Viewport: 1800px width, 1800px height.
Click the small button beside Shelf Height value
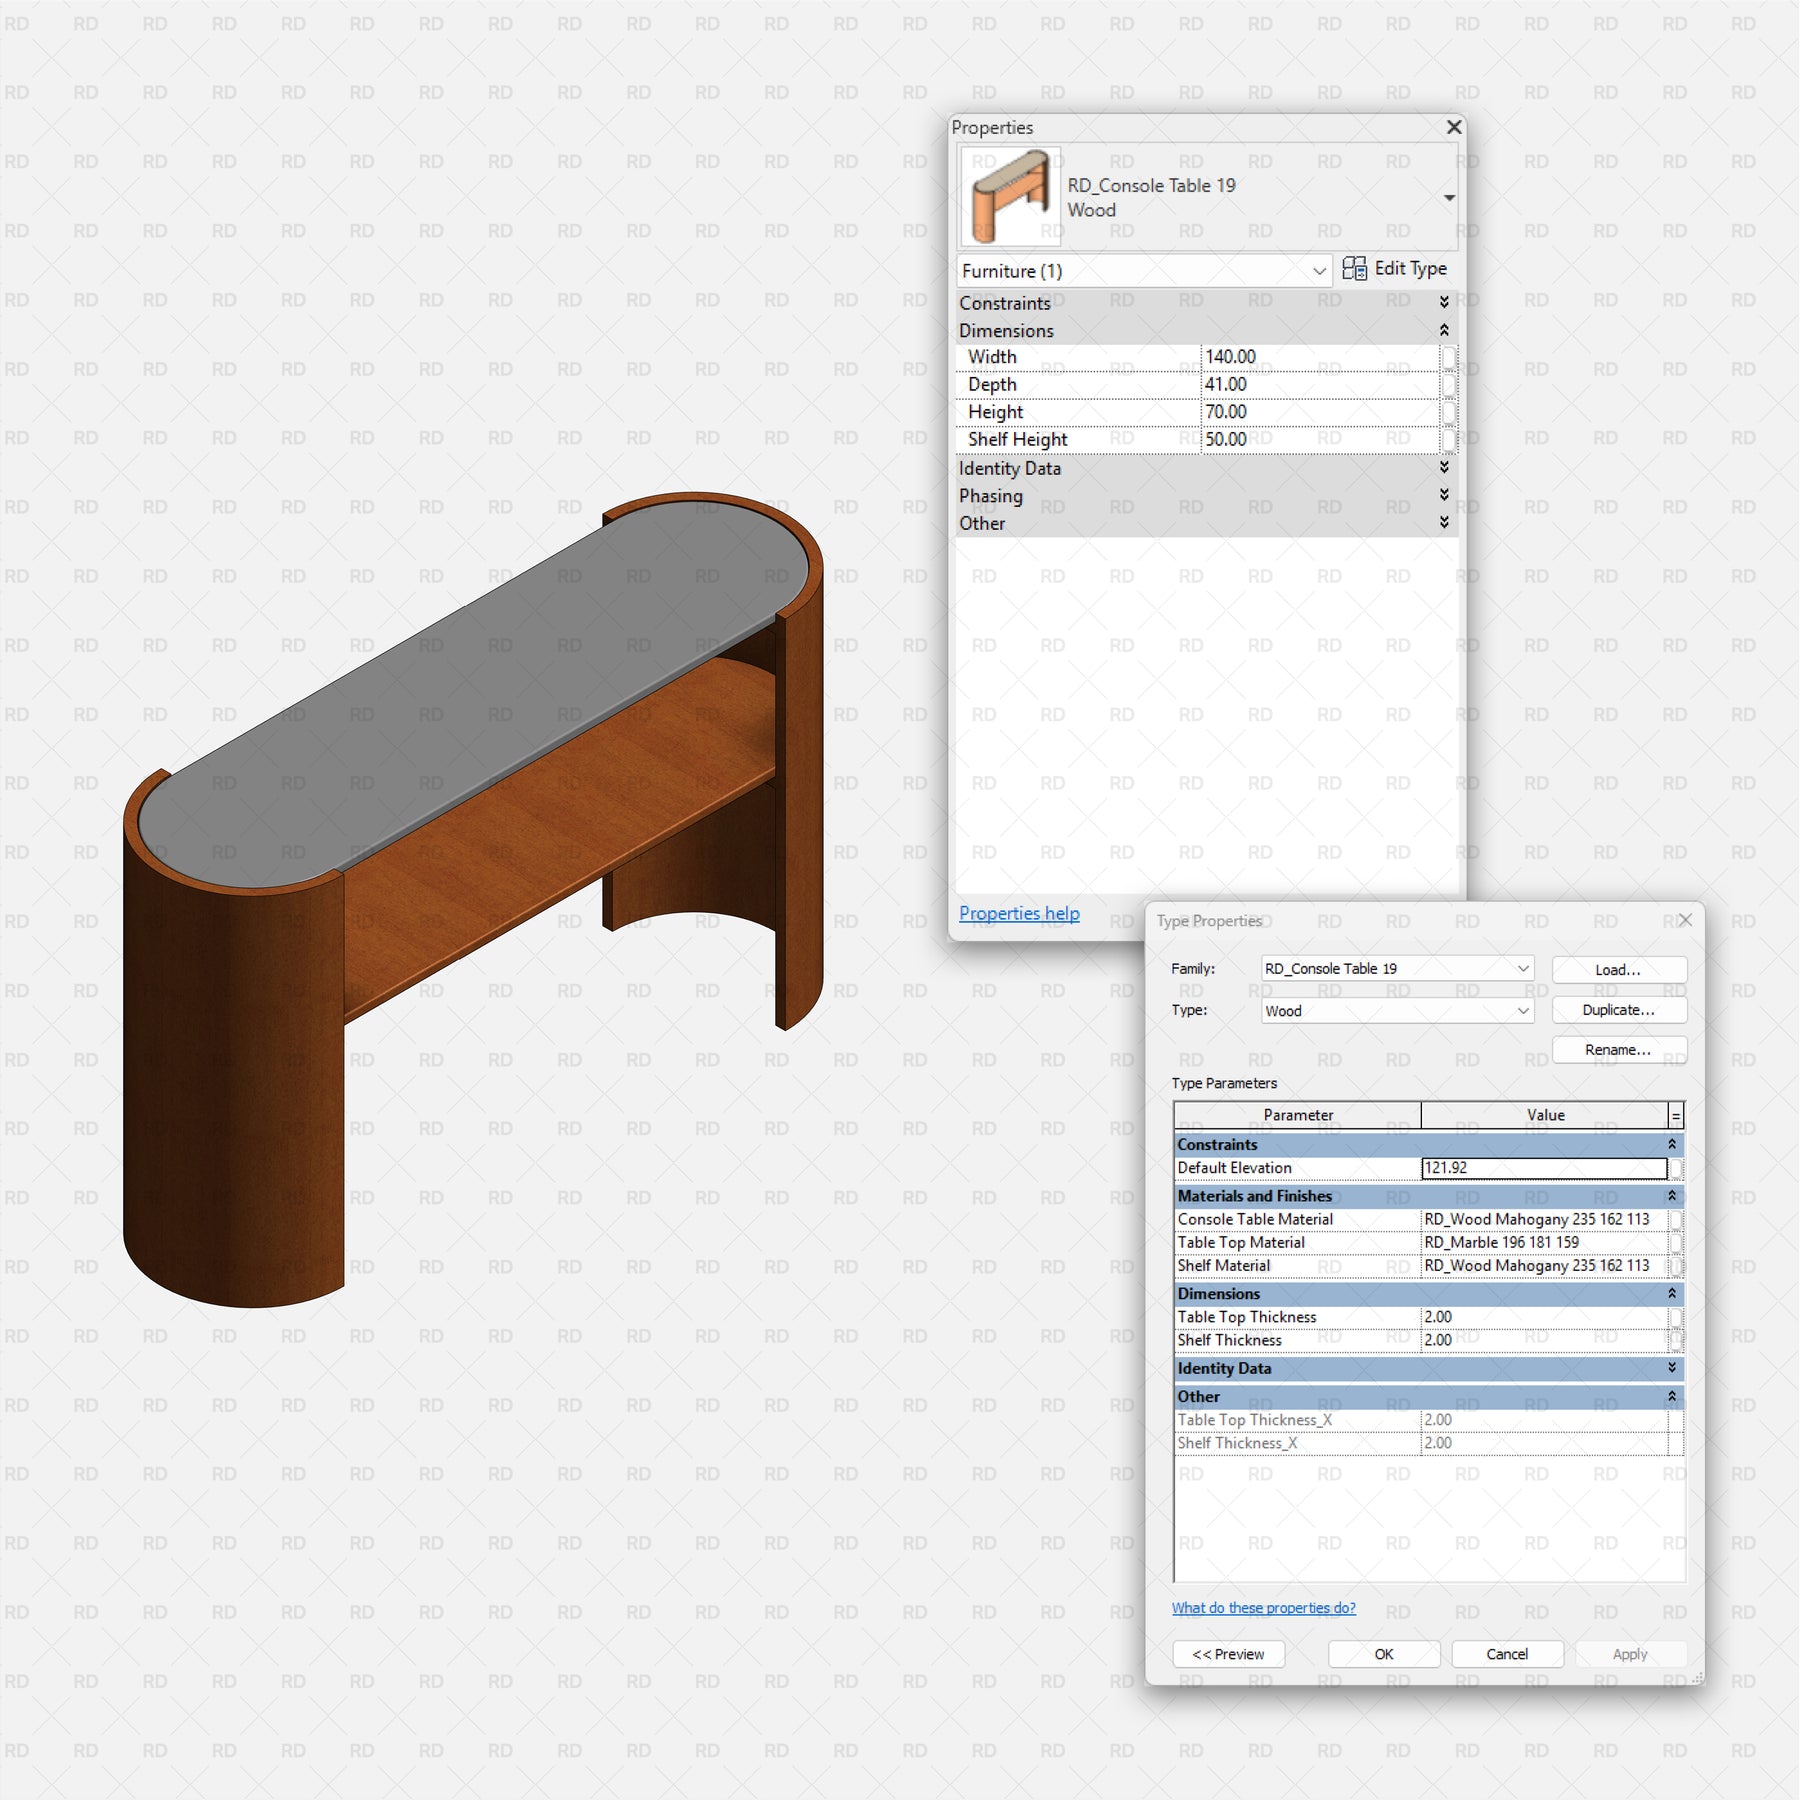click(x=1448, y=440)
